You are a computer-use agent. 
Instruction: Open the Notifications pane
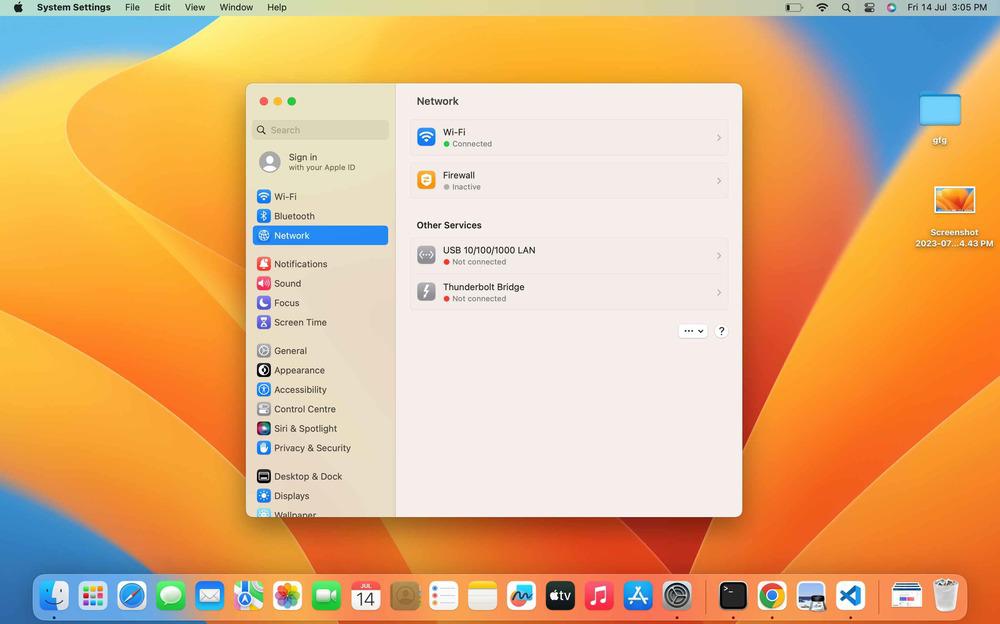[x=300, y=264]
